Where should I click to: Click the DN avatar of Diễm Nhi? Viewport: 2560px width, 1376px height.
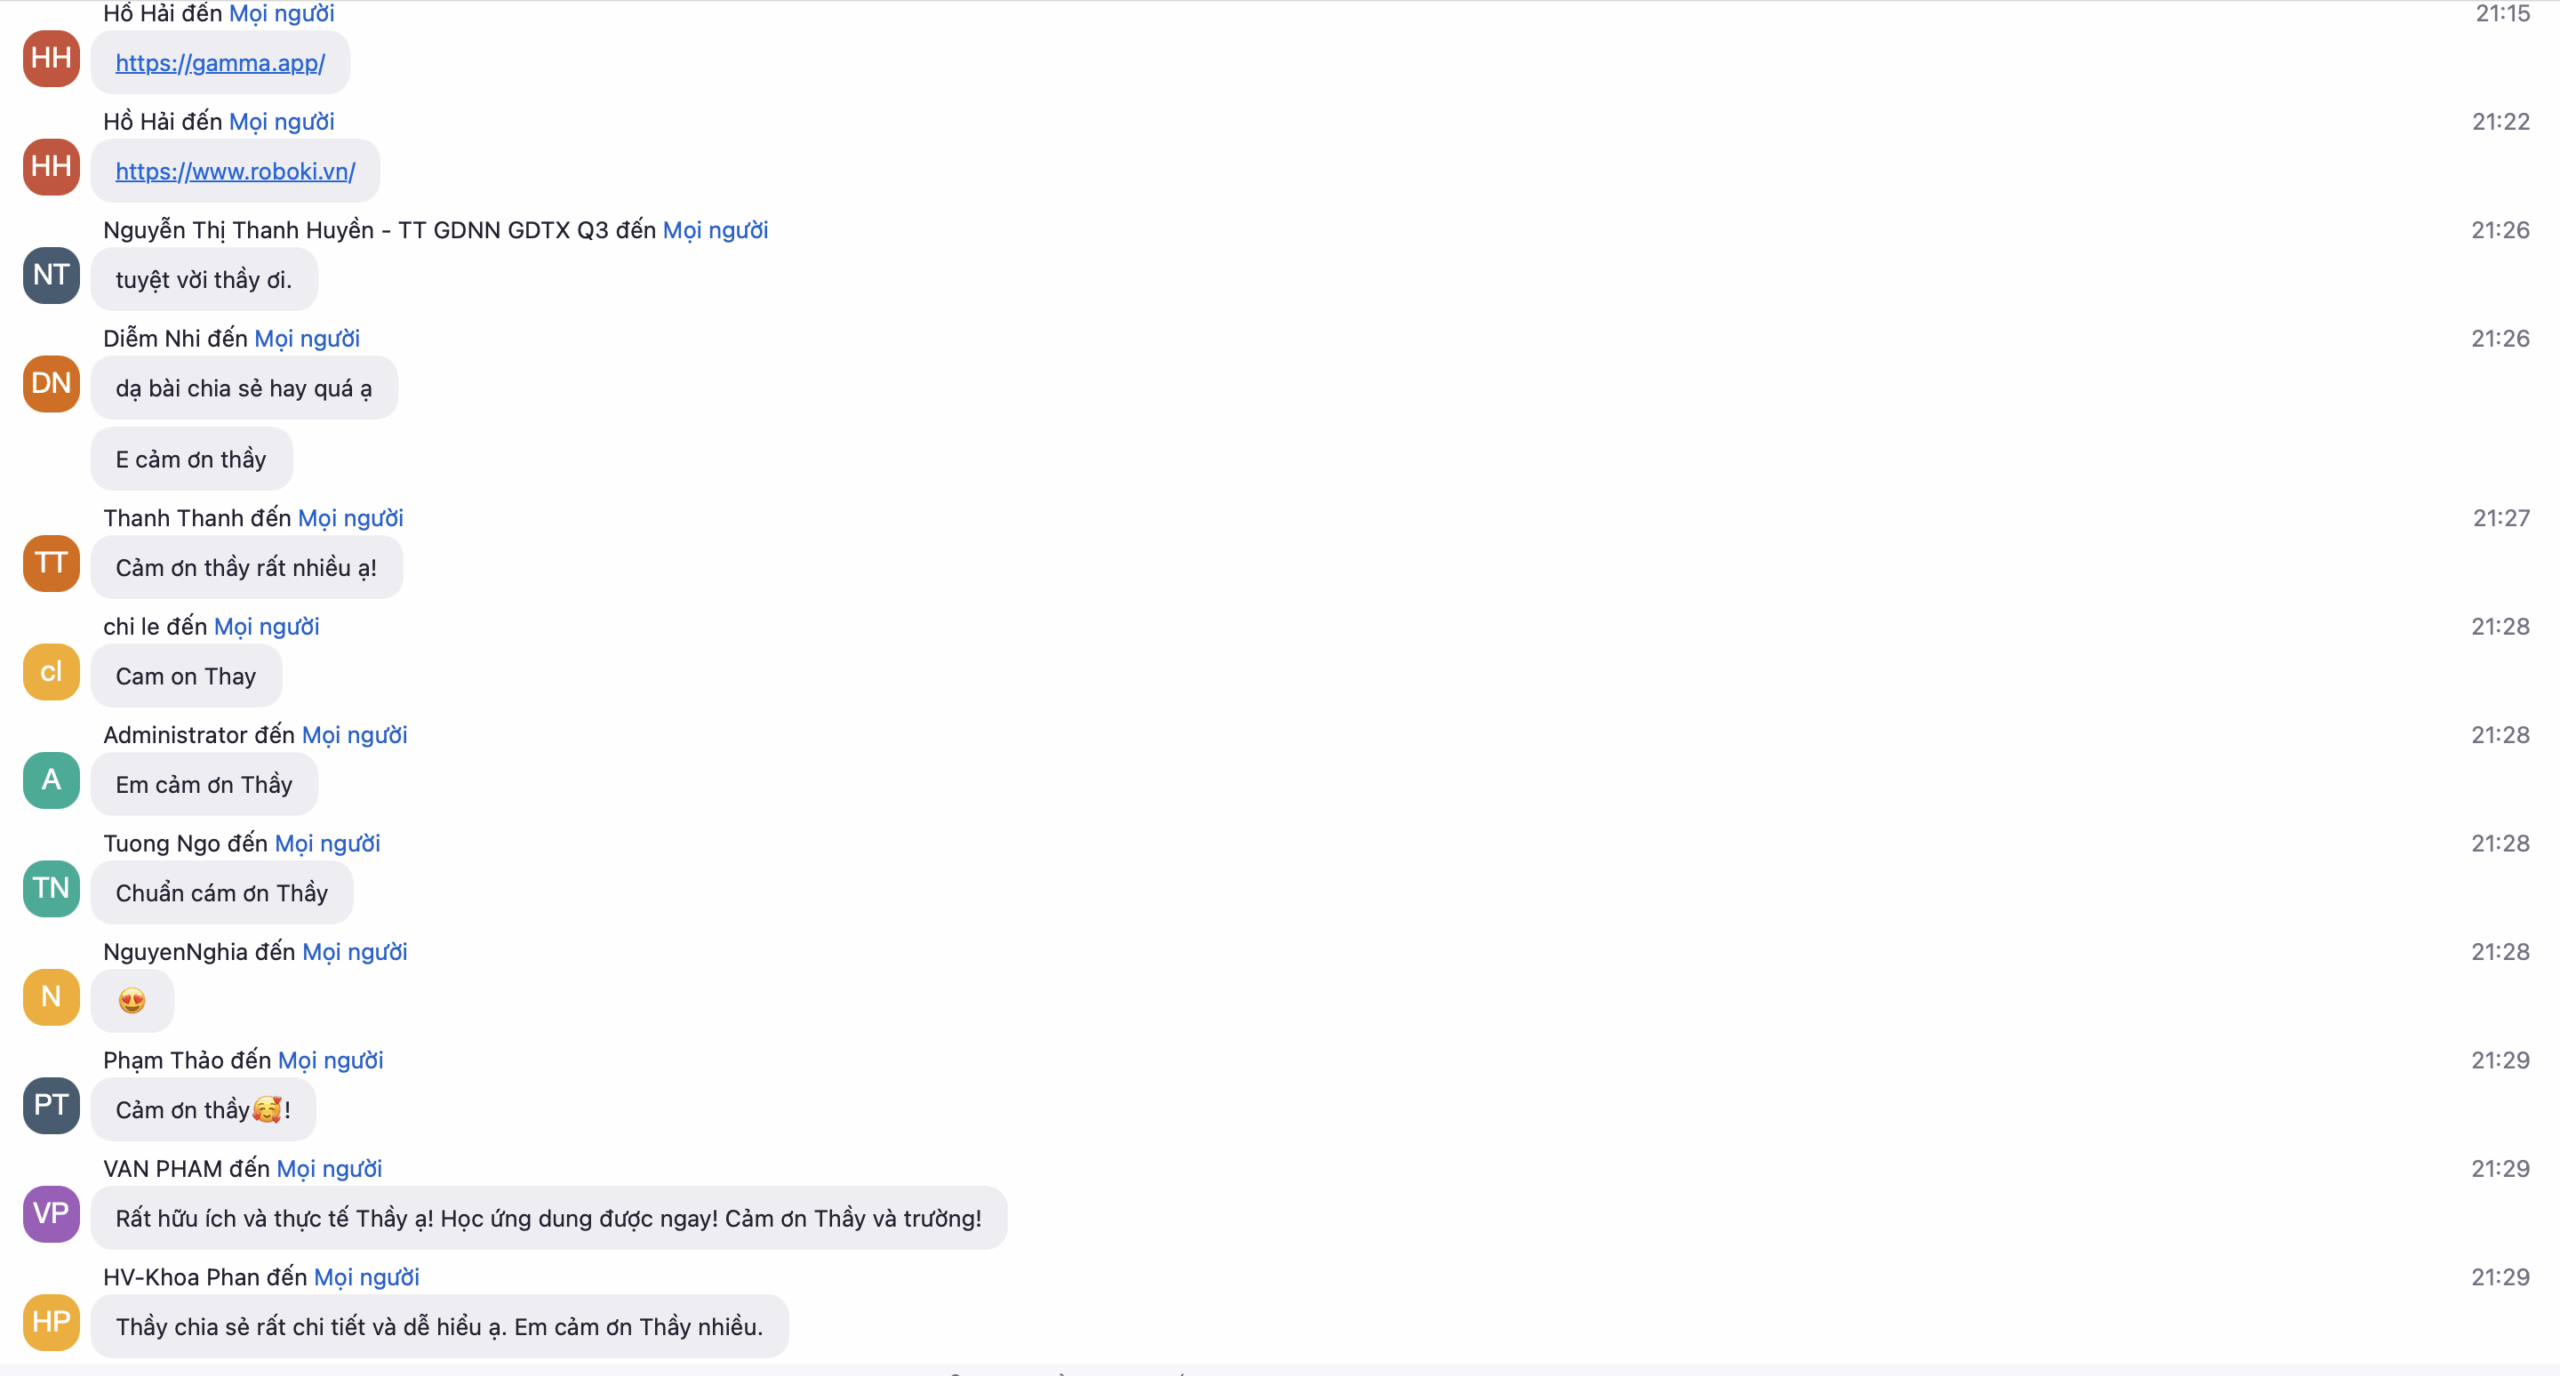(51, 383)
